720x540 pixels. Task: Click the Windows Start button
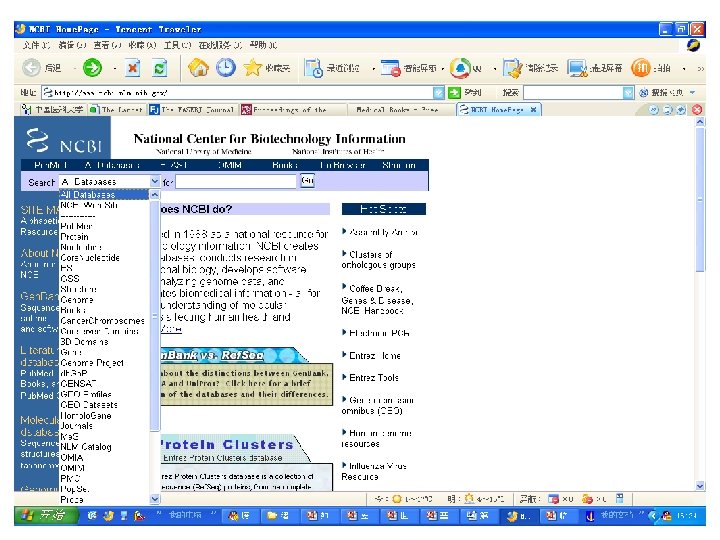pyautogui.click(x=44, y=516)
